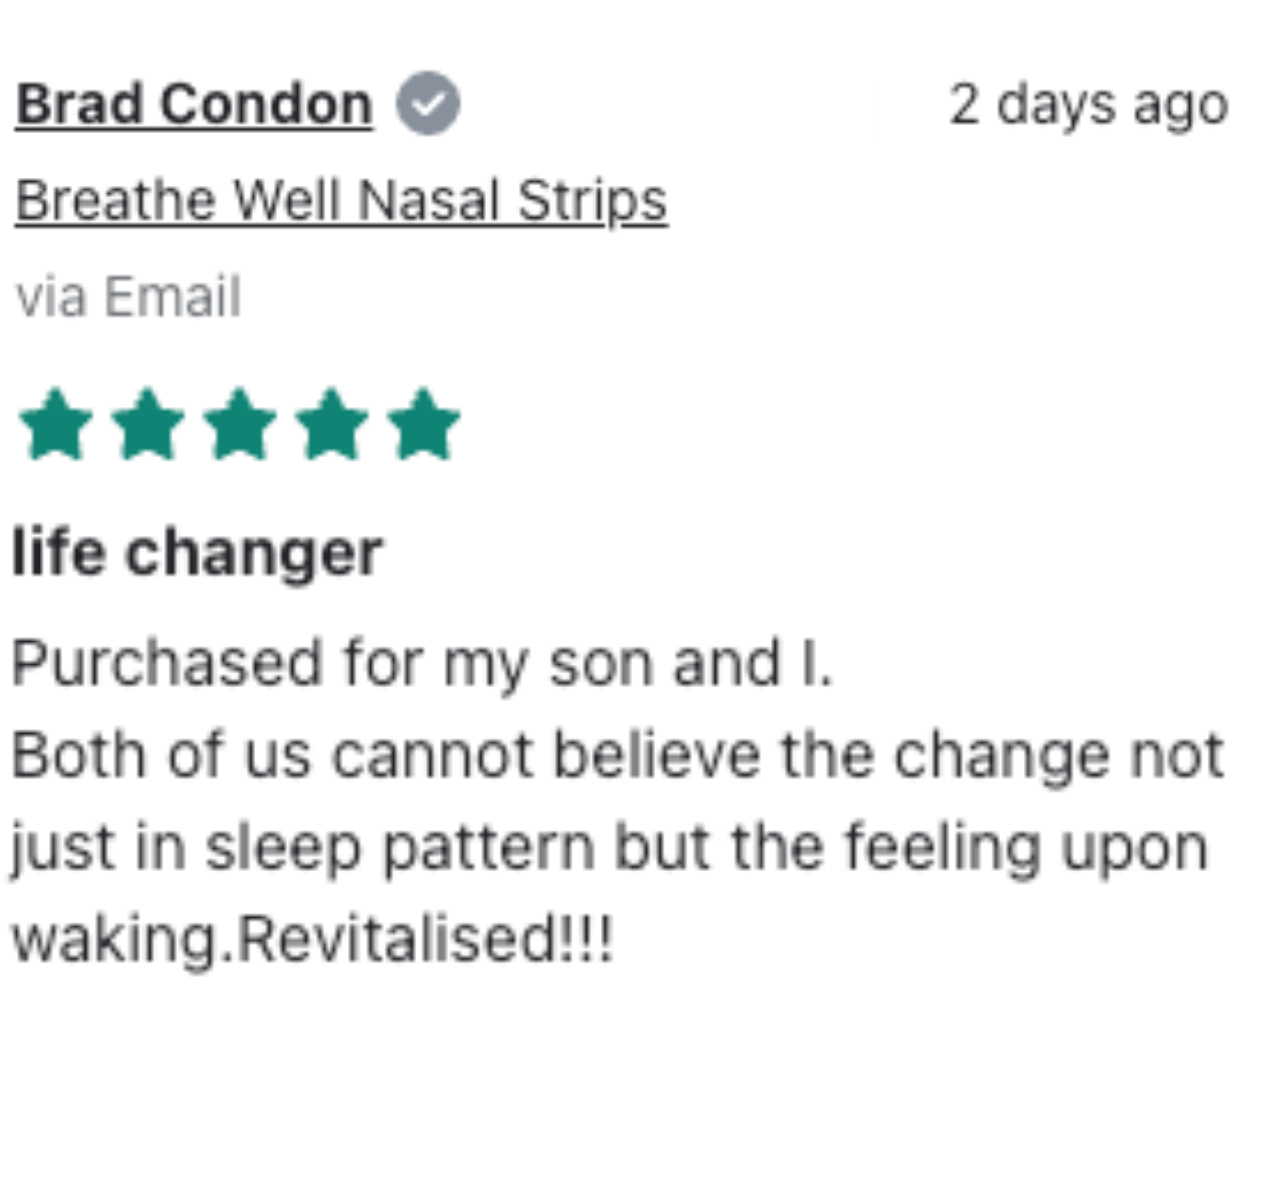Click the "life changer" review title

pos(197,552)
